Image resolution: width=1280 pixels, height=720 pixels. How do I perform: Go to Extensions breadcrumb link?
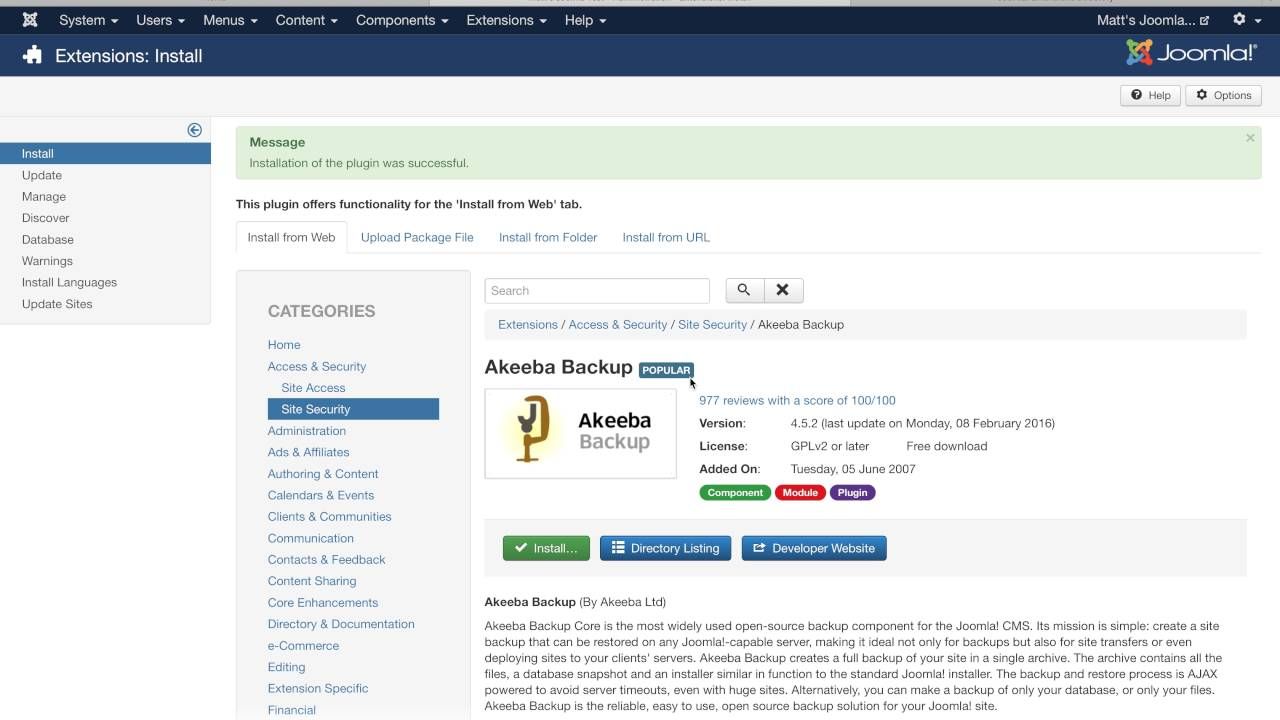(x=528, y=324)
